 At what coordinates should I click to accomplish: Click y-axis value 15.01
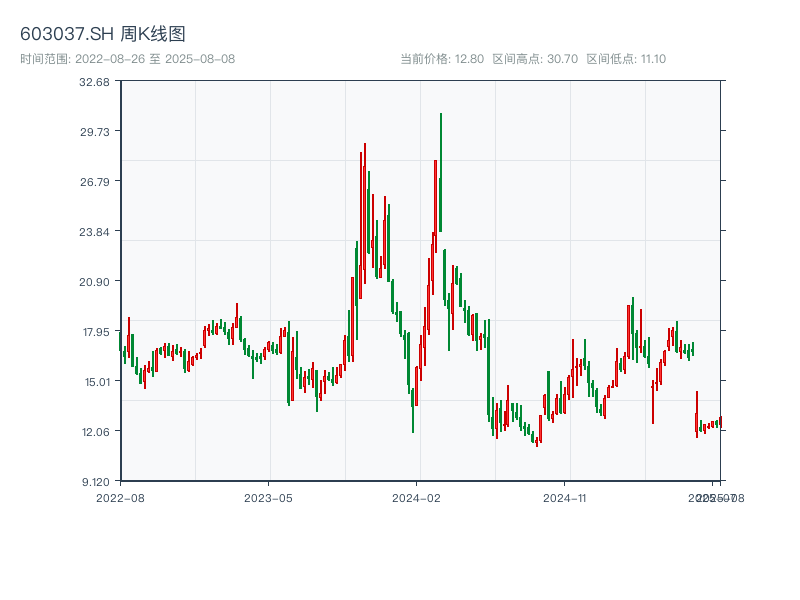[96, 382]
